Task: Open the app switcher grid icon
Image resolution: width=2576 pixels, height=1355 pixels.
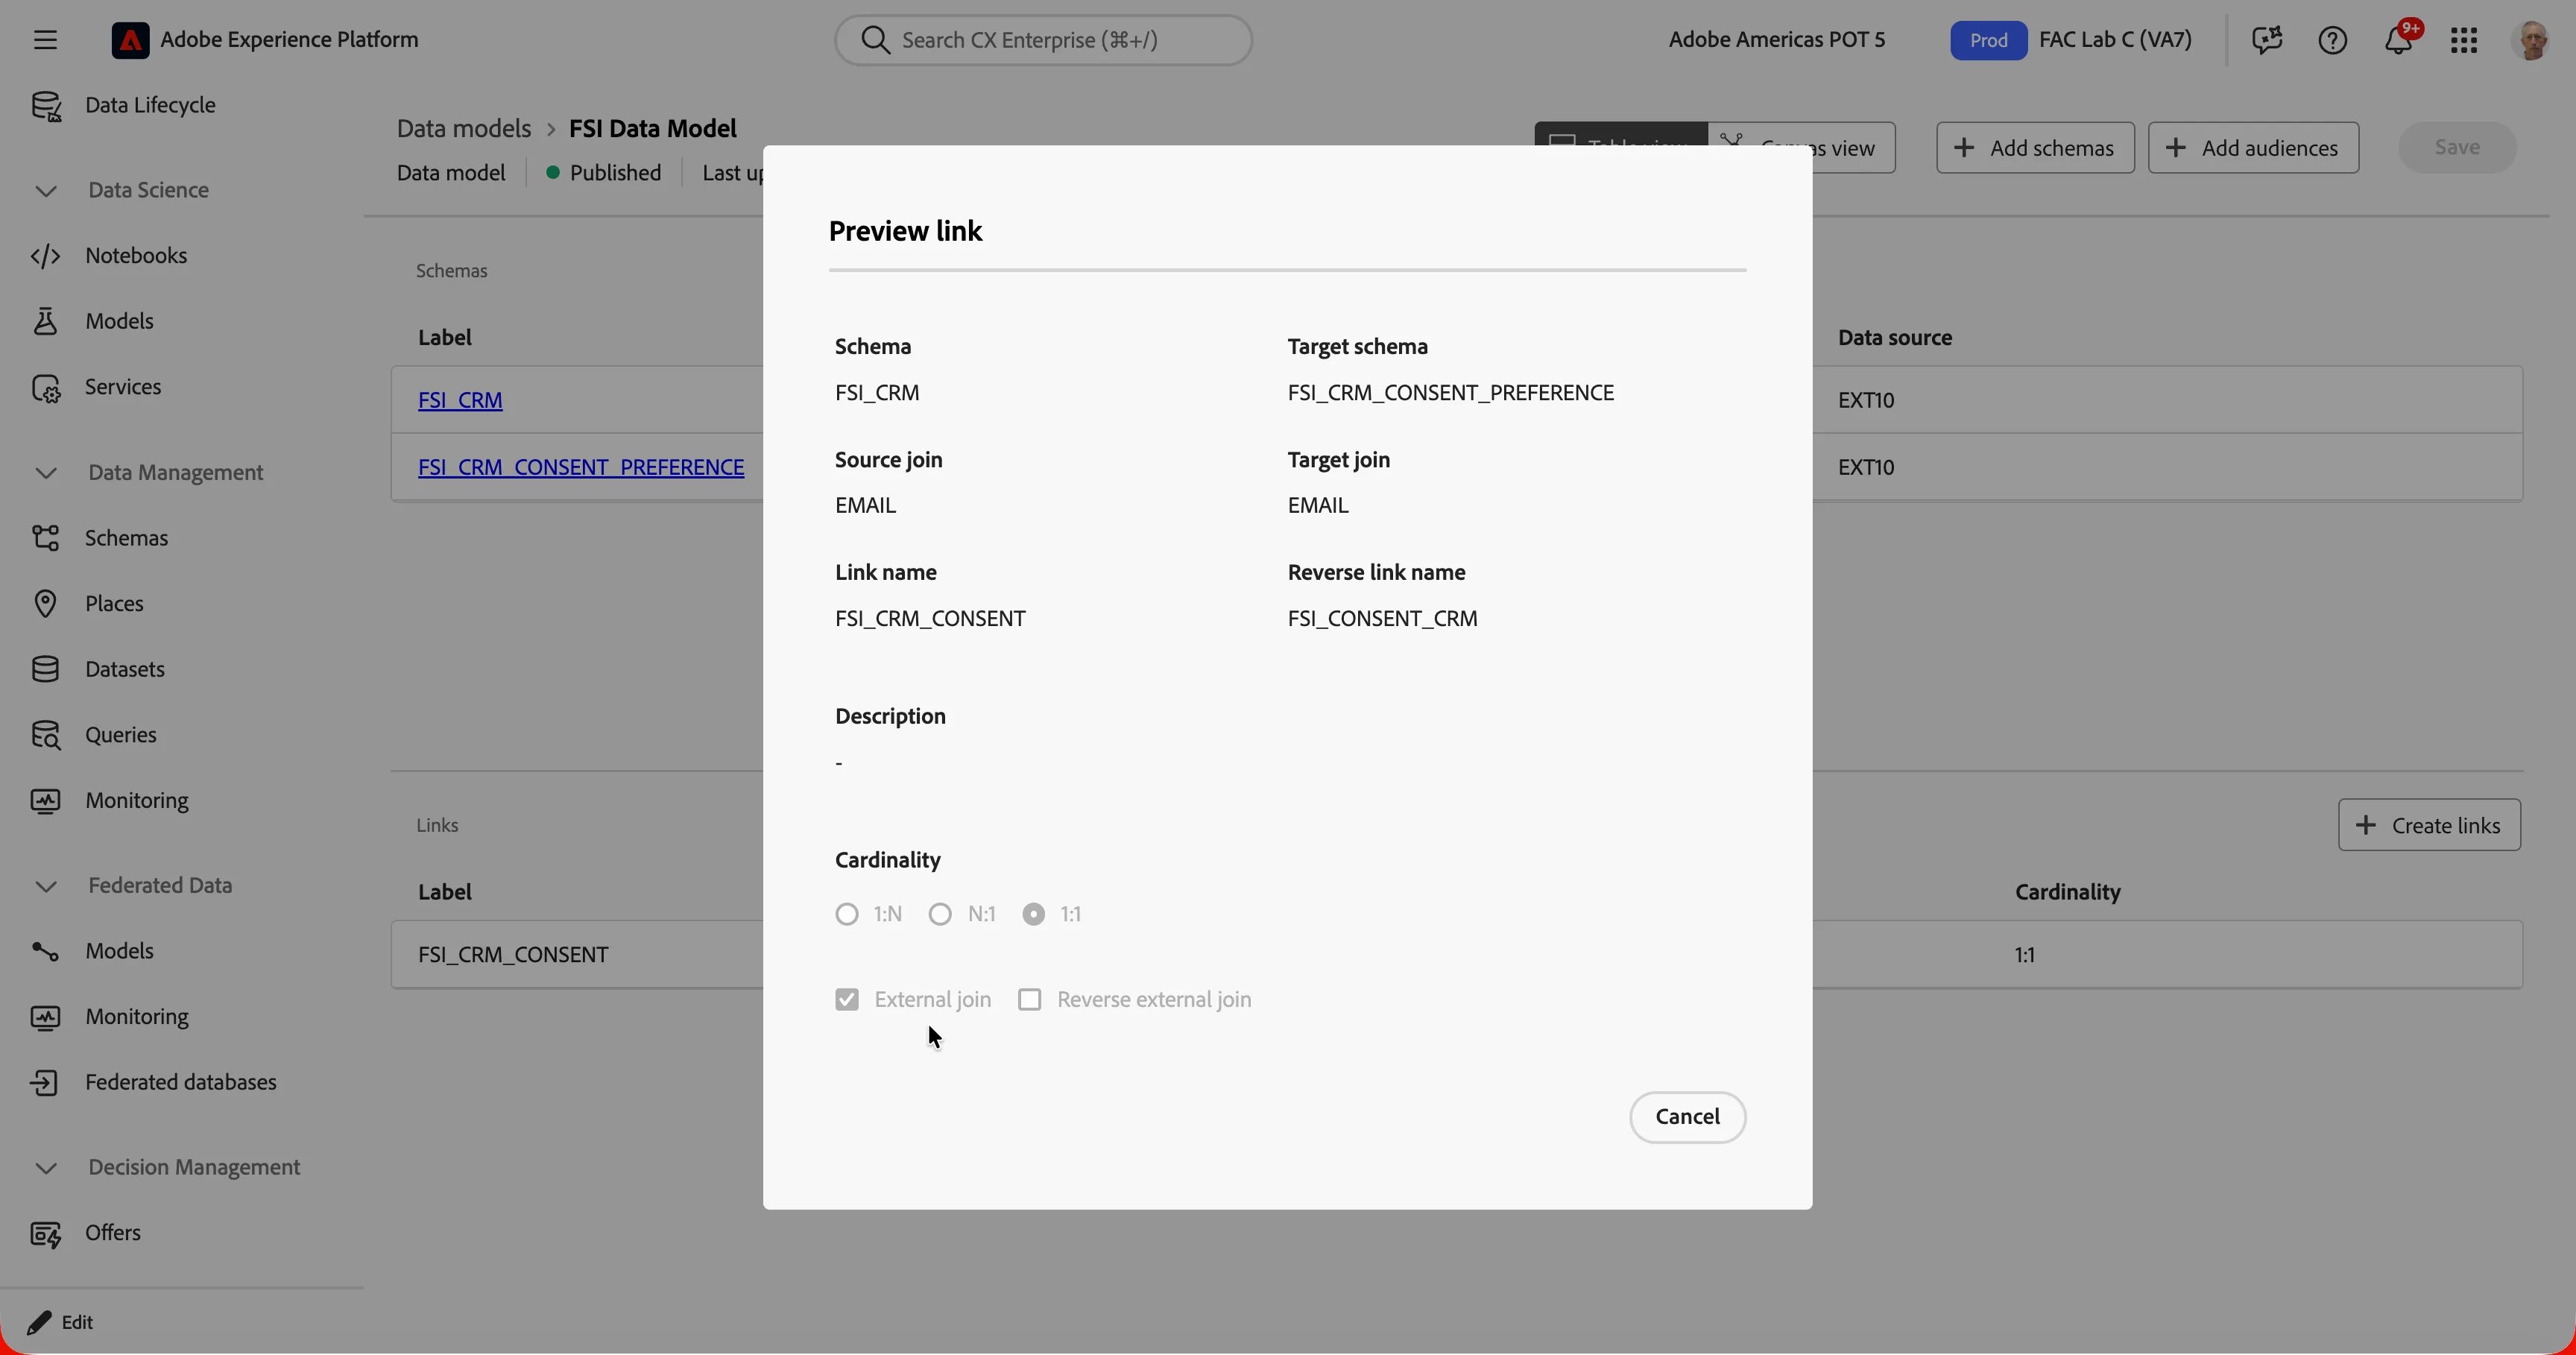Action: [2464, 40]
